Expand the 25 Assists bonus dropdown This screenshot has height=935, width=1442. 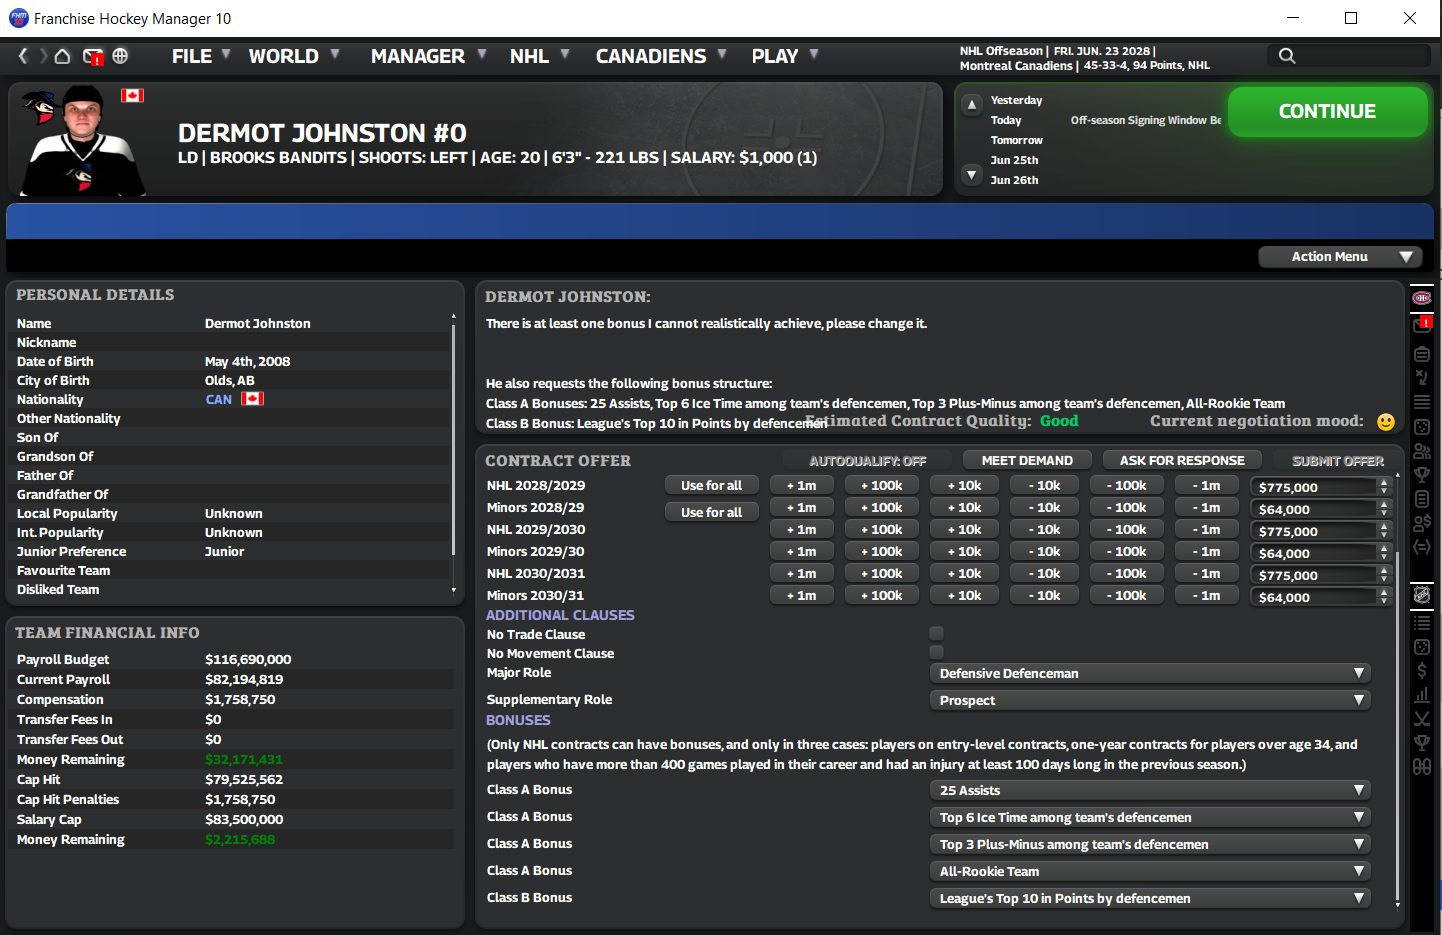[1150, 791]
